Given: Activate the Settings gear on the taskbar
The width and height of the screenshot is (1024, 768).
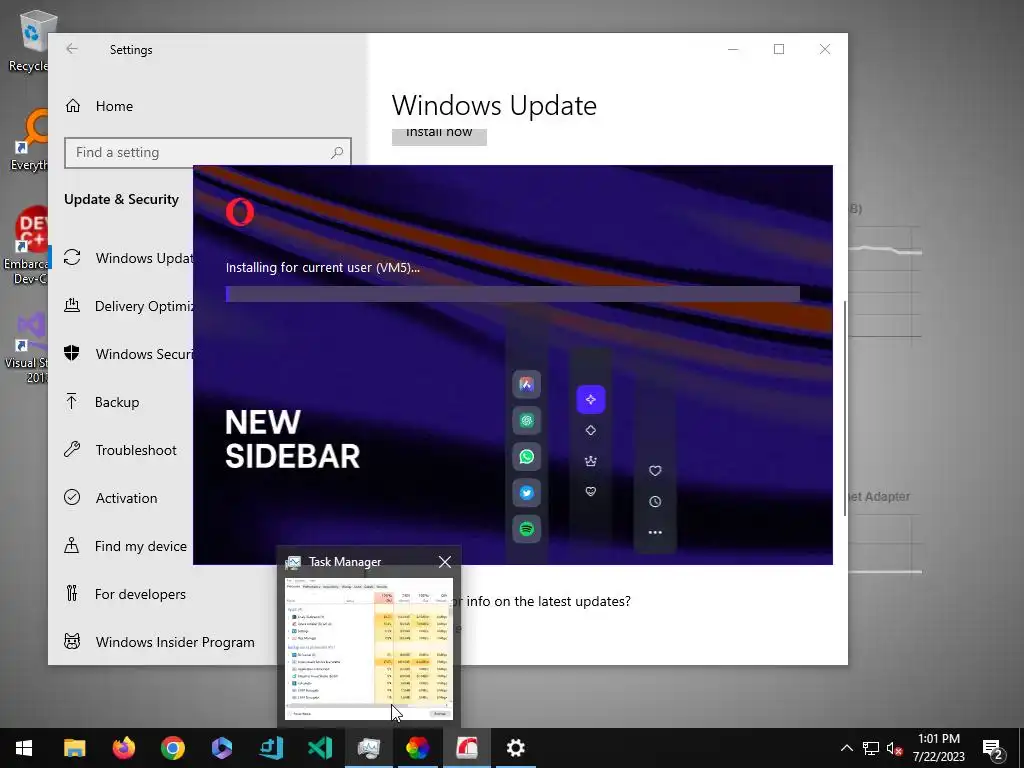Looking at the screenshot, I should pos(515,748).
